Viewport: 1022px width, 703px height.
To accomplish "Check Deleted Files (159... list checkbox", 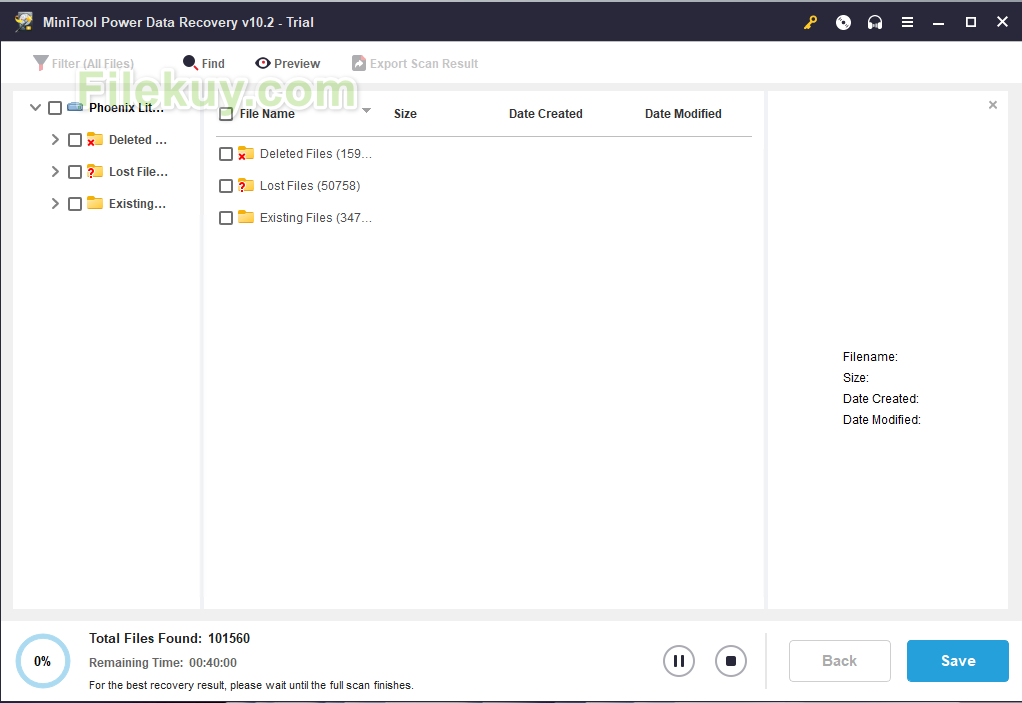I will tap(226, 154).
